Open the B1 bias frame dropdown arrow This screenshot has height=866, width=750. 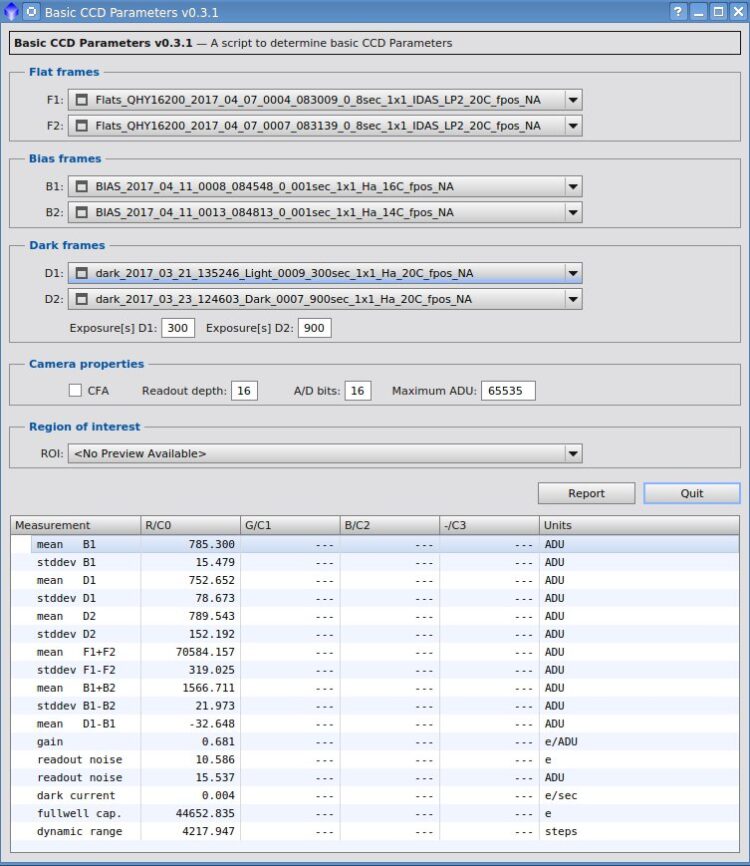(573, 187)
